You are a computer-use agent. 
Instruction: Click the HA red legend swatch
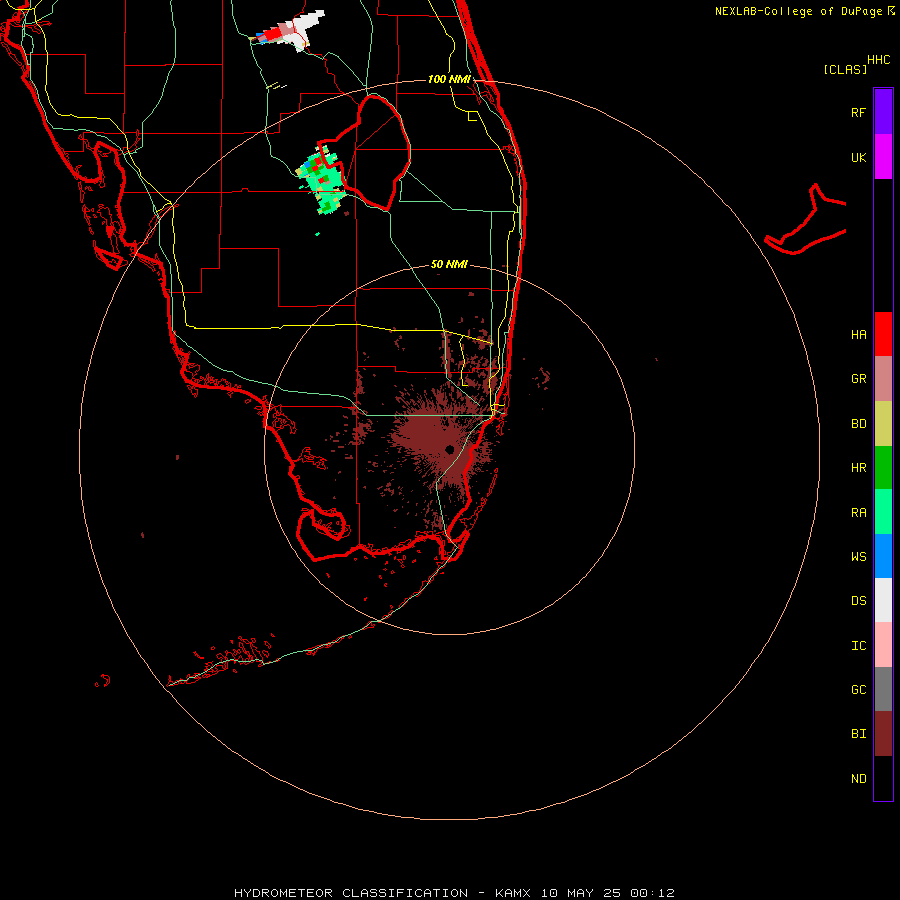click(883, 334)
